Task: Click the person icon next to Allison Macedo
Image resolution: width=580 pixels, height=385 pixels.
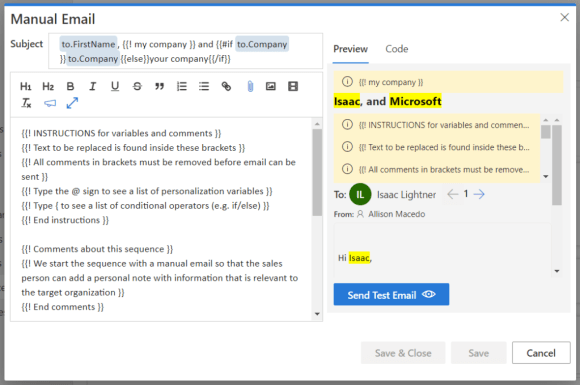Action: coord(360,214)
